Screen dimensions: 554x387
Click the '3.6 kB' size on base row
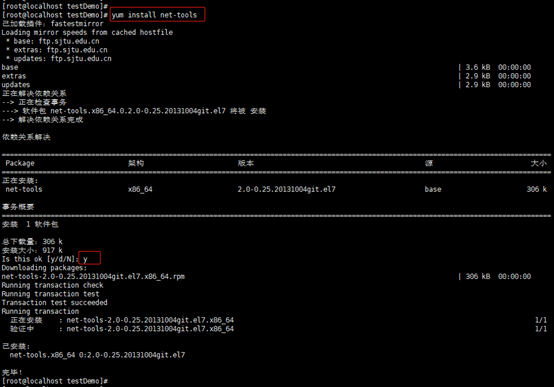pyautogui.click(x=478, y=67)
